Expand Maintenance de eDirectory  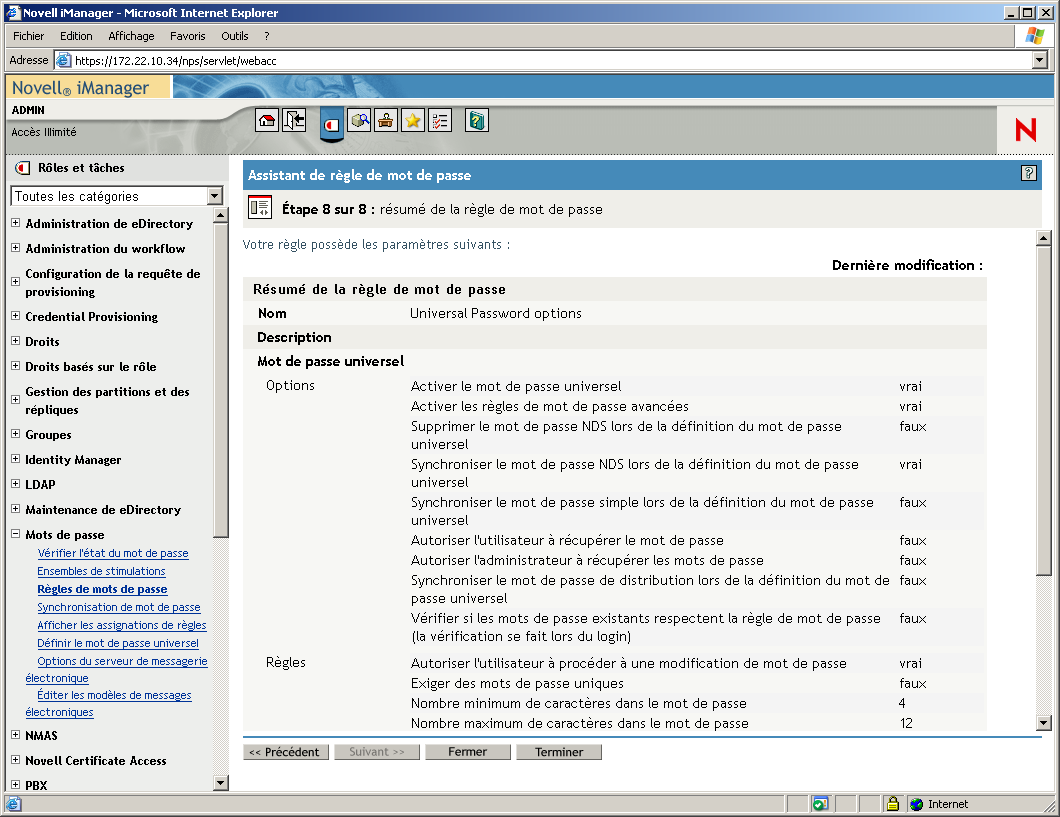pyautogui.click(x=16, y=509)
